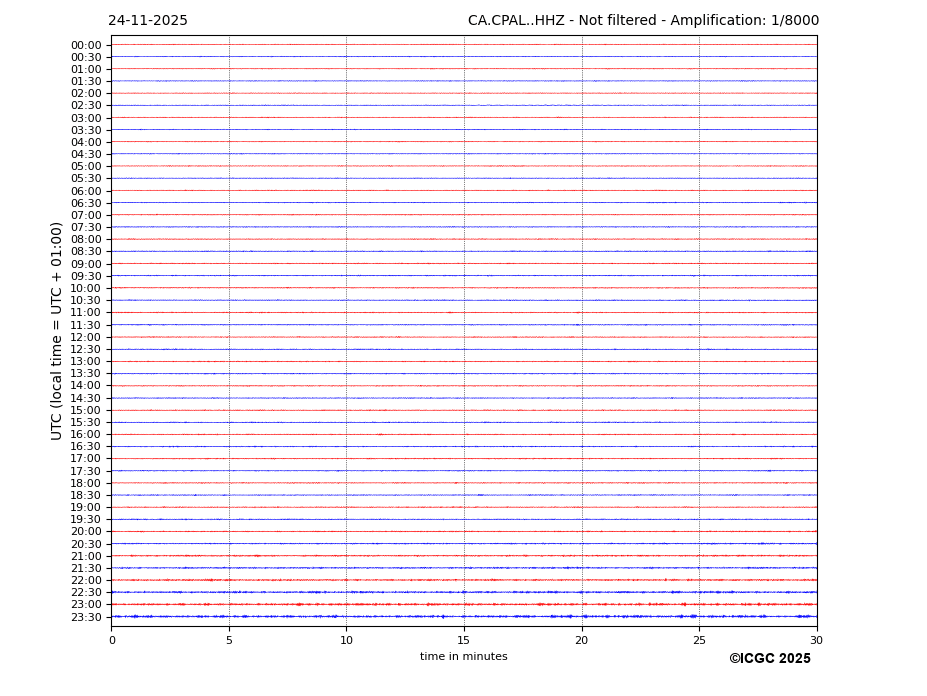Image resolution: width=927 pixels, height=696 pixels.
Task: Click the 'time in minutes' axis label
Action: pyautogui.click(x=463, y=657)
